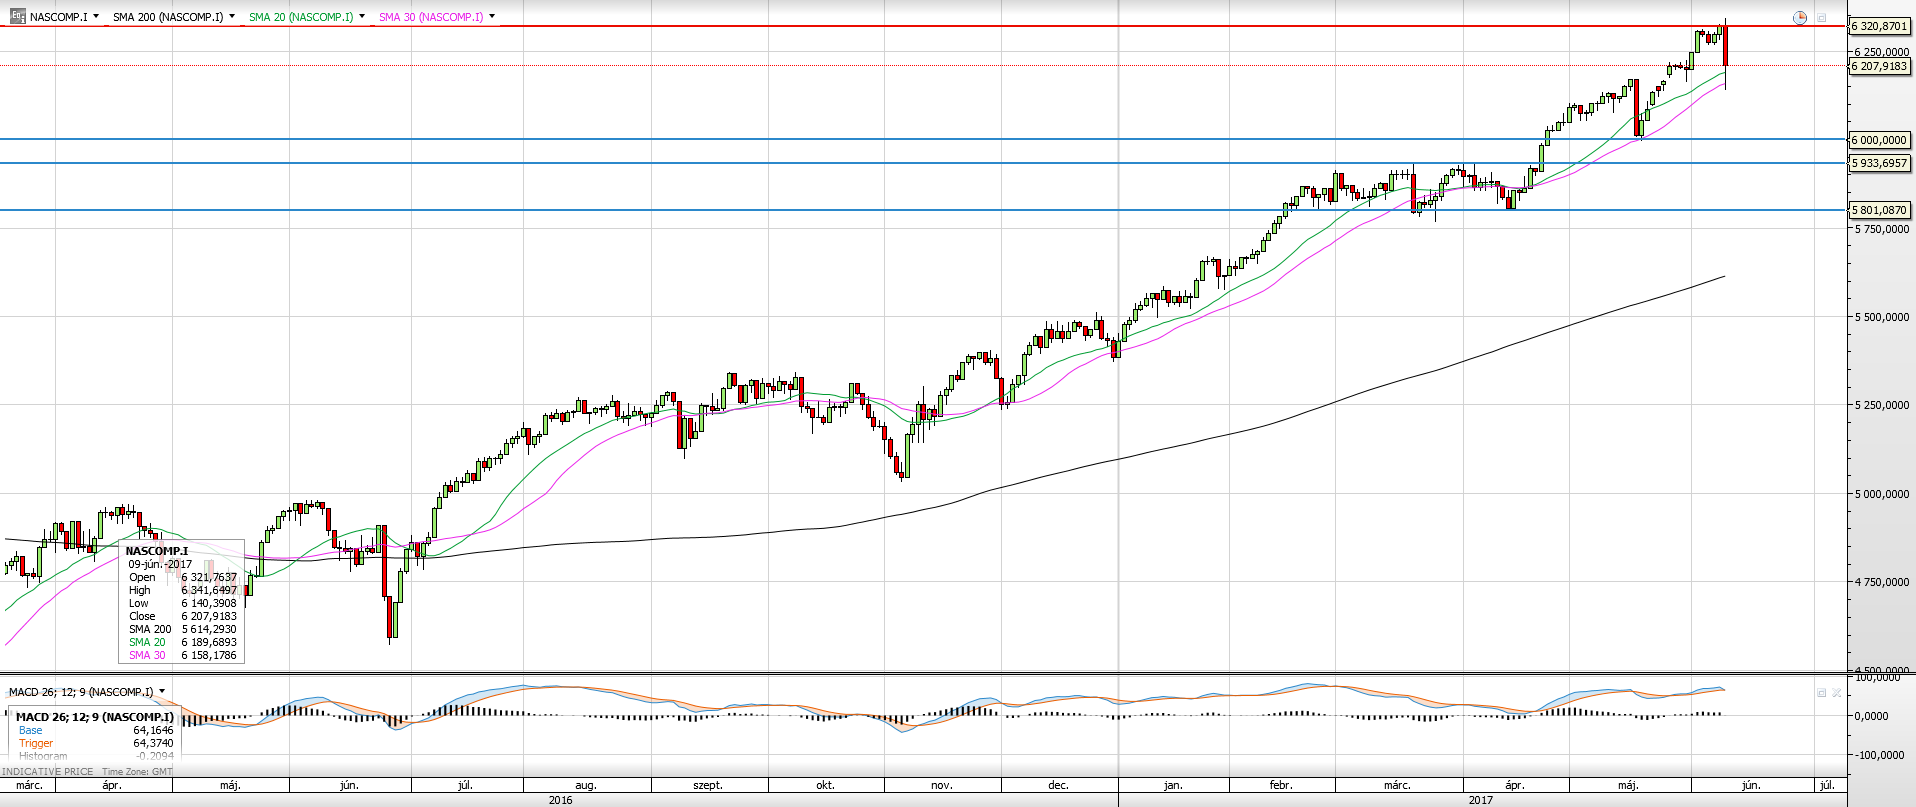The width and height of the screenshot is (1916, 807).
Task: Click the ápr. 2016 label on time axis
Action: pyautogui.click(x=112, y=785)
